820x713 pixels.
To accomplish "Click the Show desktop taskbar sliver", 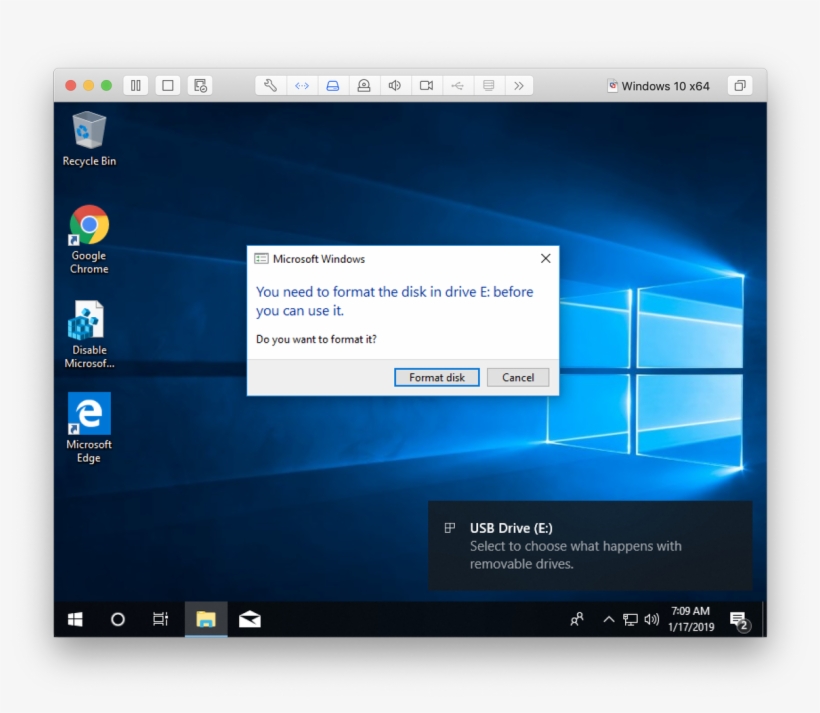I will point(764,619).
